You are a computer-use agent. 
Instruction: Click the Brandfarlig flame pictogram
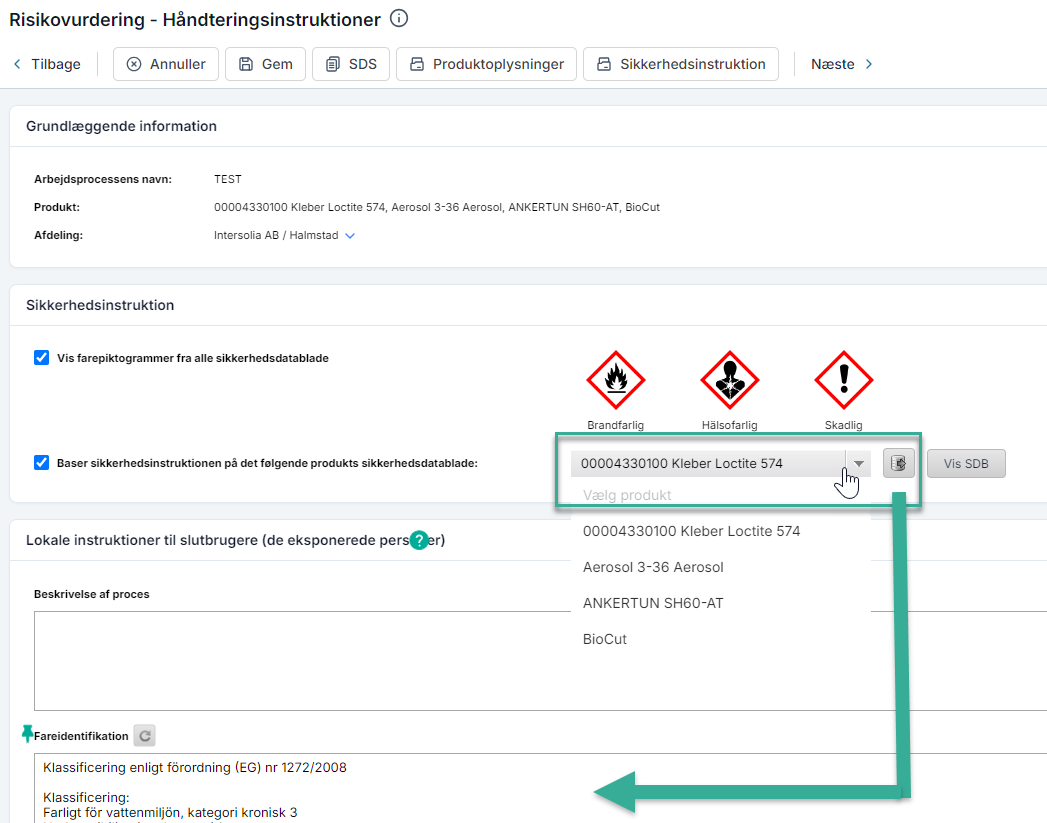pyautogui.click(x=616, y=380)
